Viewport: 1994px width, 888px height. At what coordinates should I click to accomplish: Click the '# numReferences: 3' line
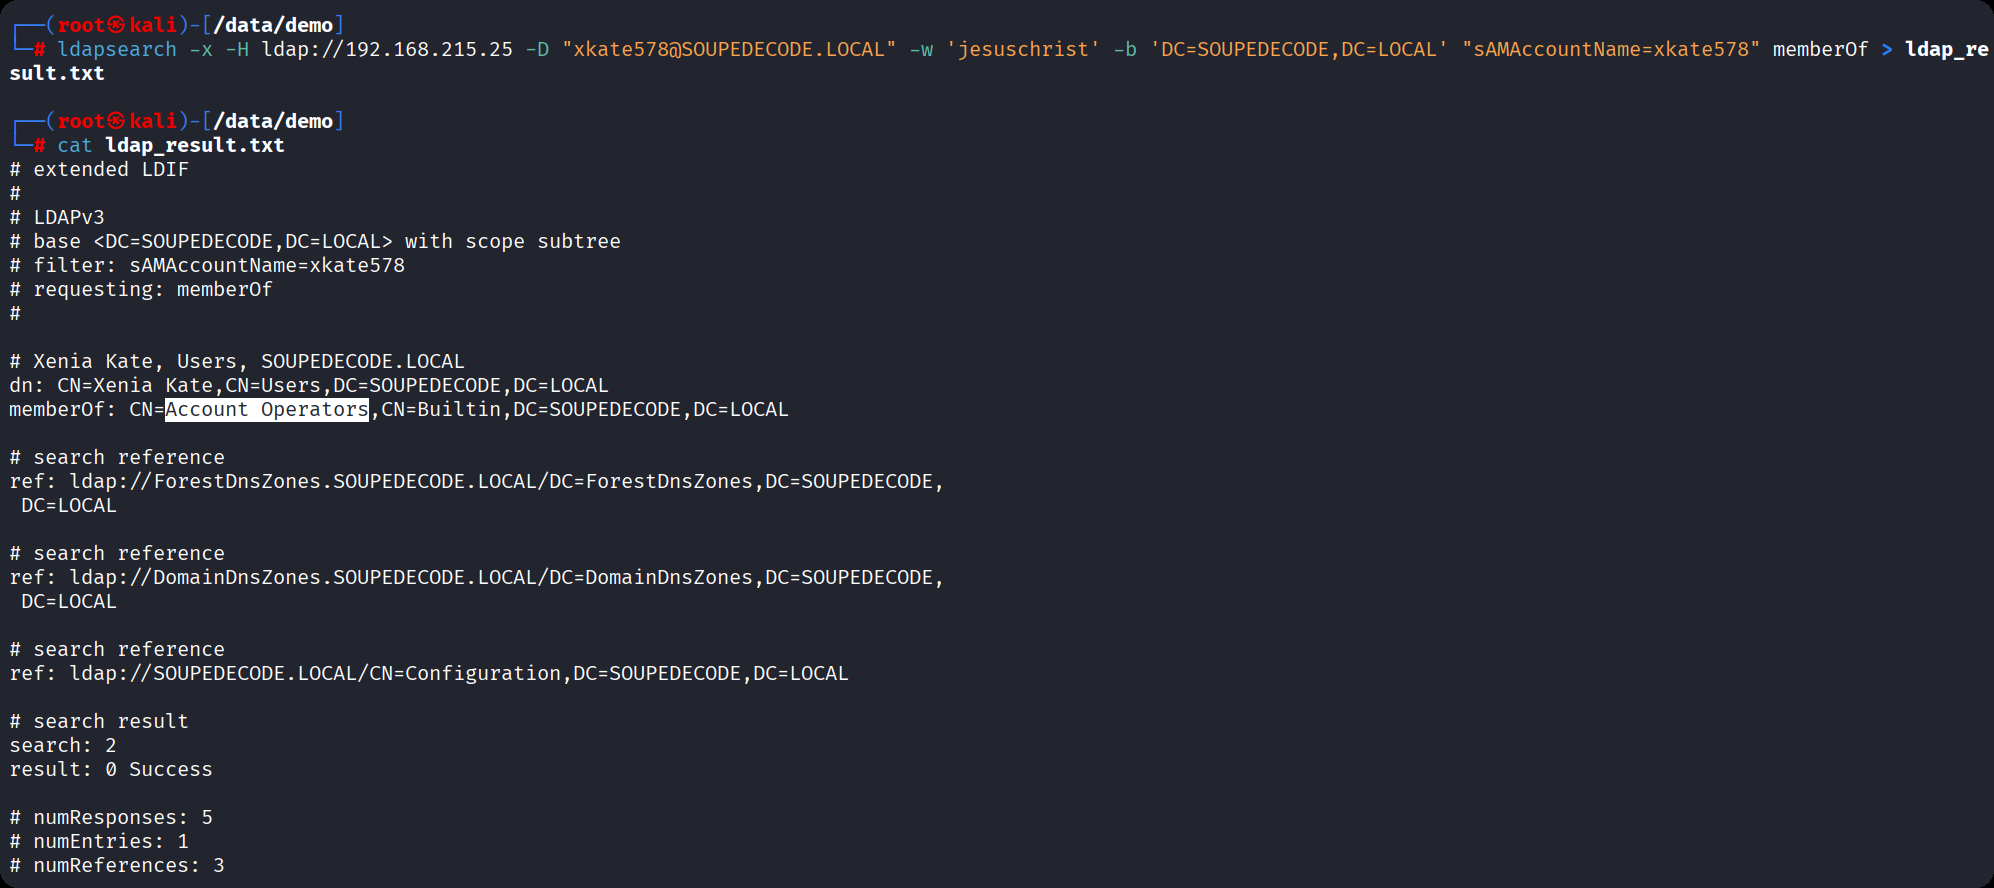117,865
